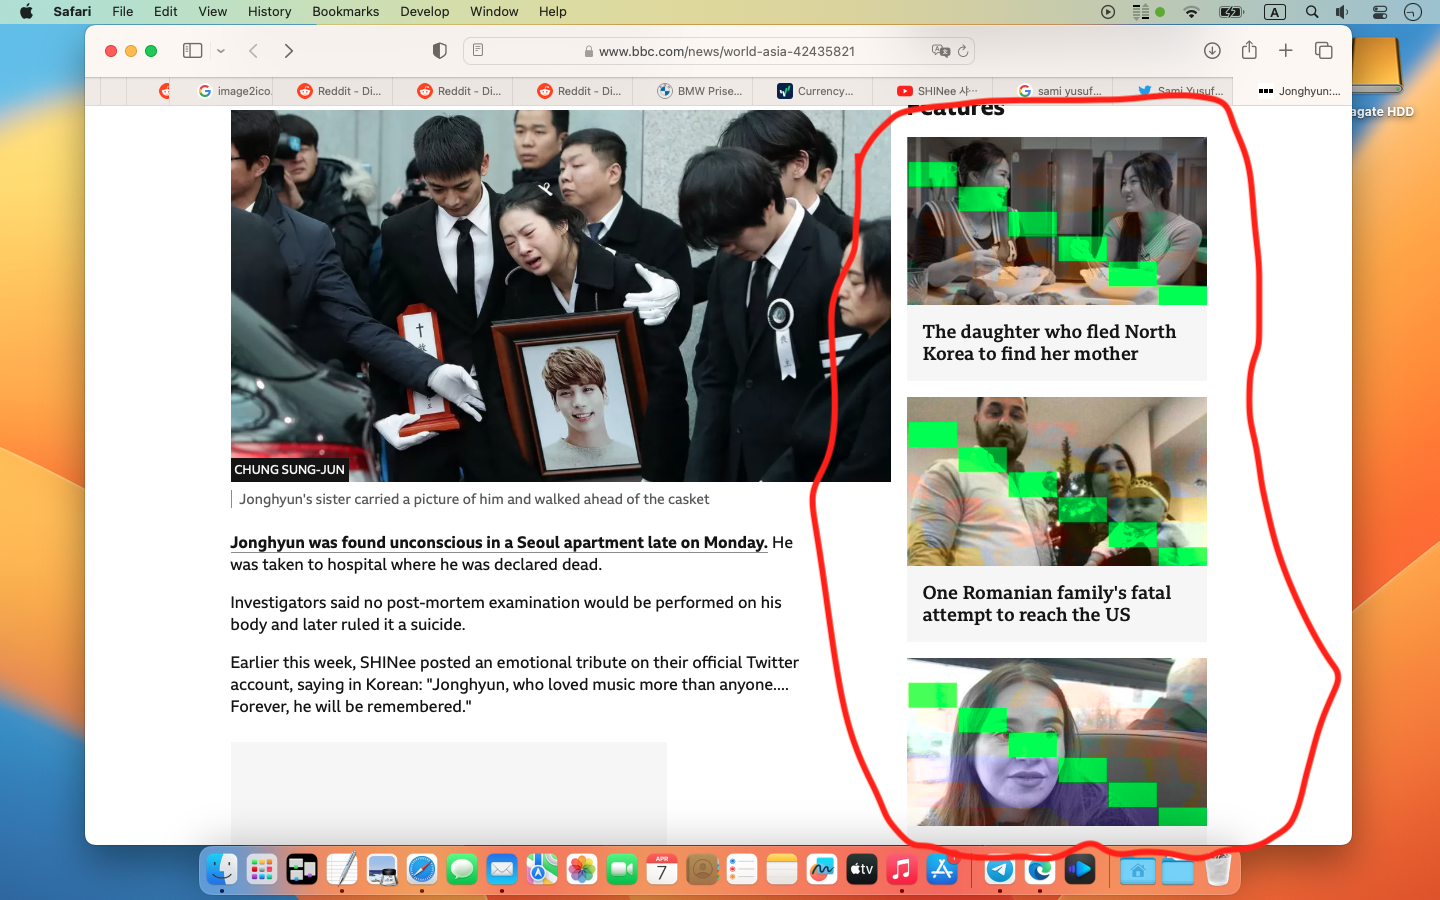Open FaceTime from the Dock

(x=622, y=869)
